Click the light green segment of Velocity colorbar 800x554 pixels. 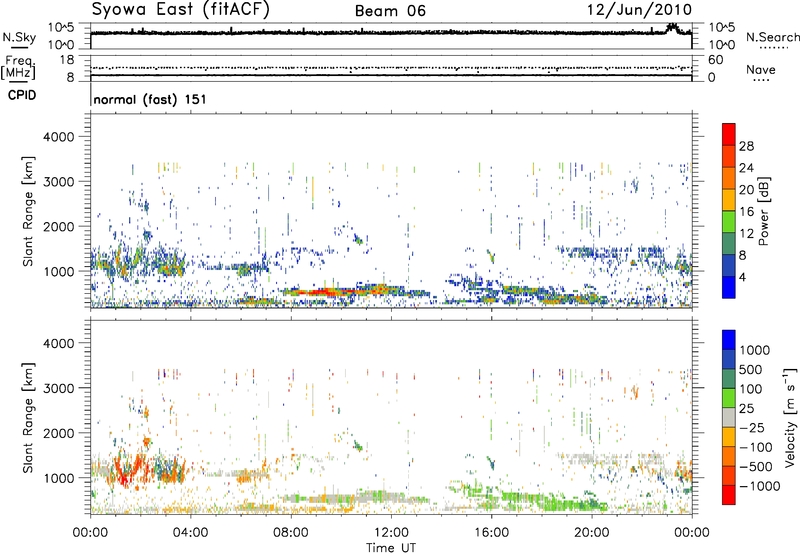(729, 398)
